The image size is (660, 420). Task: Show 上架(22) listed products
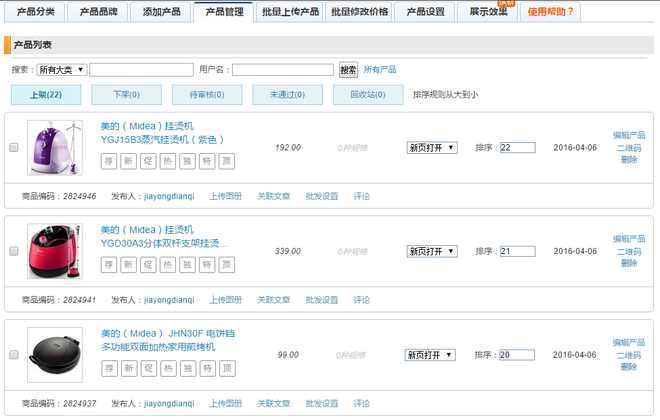click(x=46, y=95)
